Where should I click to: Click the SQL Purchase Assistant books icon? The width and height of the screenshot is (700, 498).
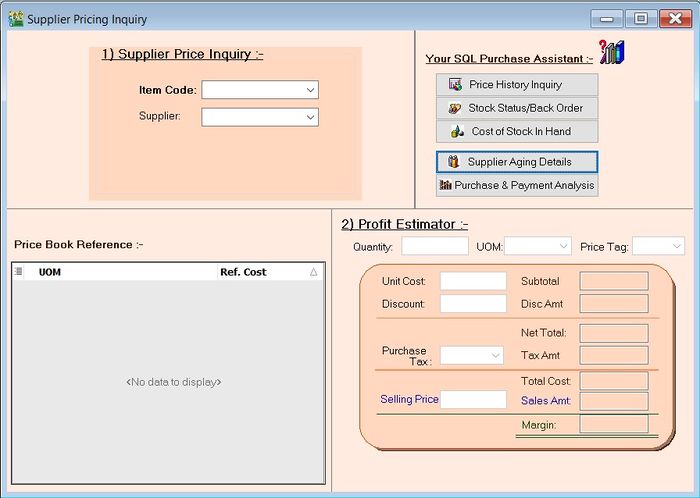click(611, 53)
